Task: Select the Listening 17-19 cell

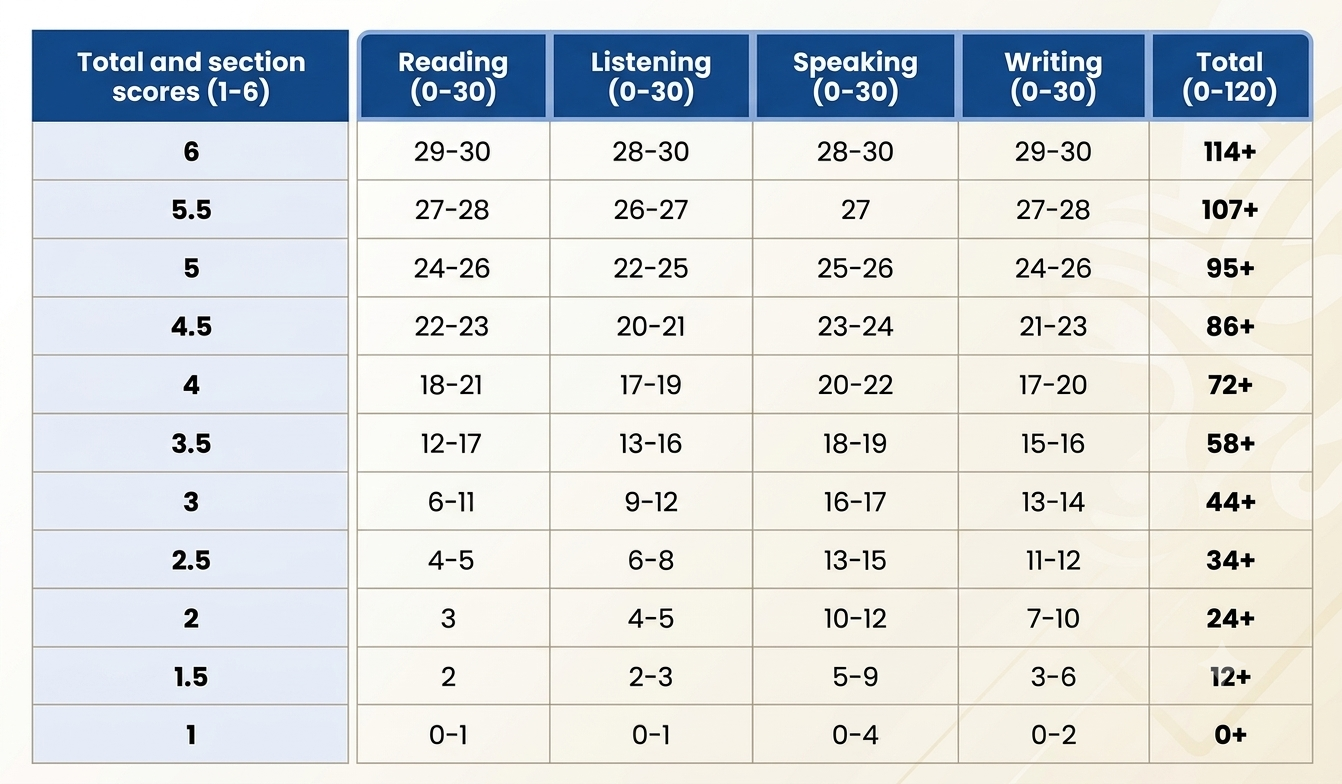Action: coord(651,384)
